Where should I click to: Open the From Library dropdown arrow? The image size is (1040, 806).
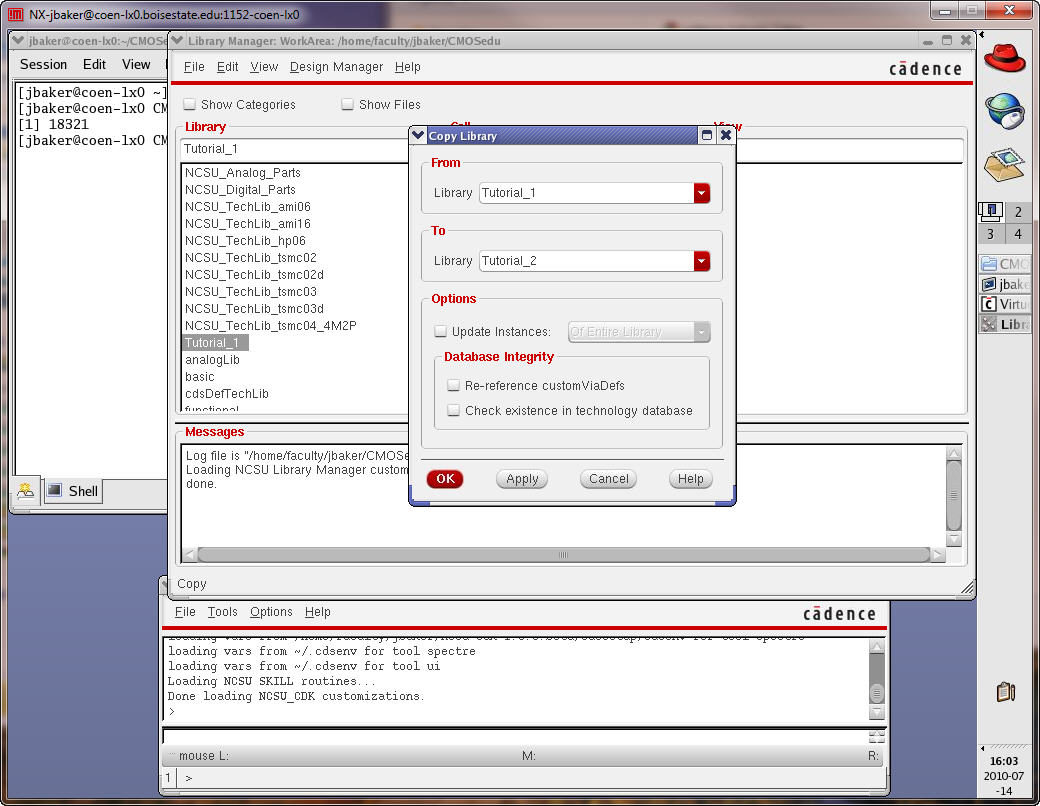[x=702, y=193]
